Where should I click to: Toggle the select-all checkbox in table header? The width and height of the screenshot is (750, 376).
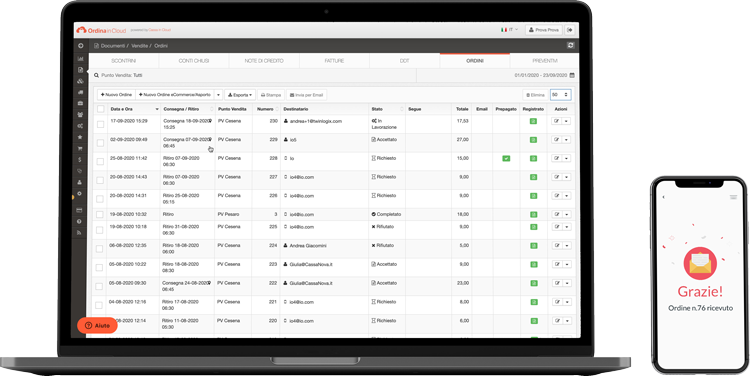tap(100, 109)
